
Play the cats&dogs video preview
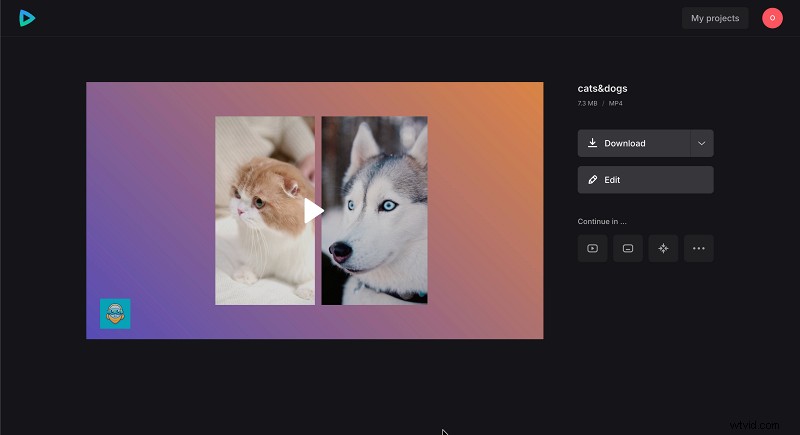pyautogui.click(x=314, y=210)
